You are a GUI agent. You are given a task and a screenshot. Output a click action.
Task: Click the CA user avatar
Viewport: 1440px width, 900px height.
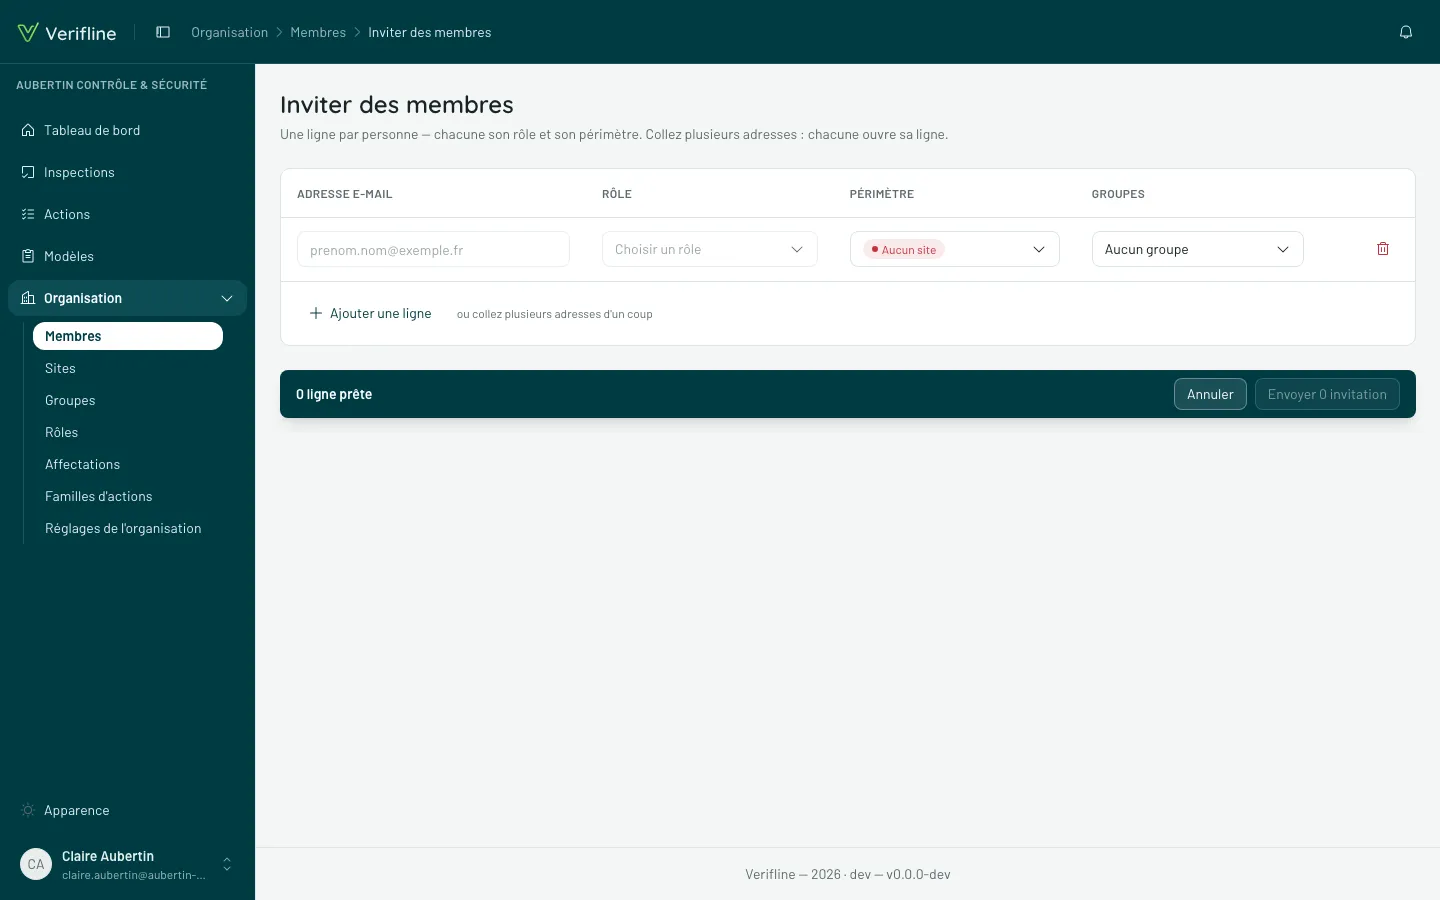point(36,864)
